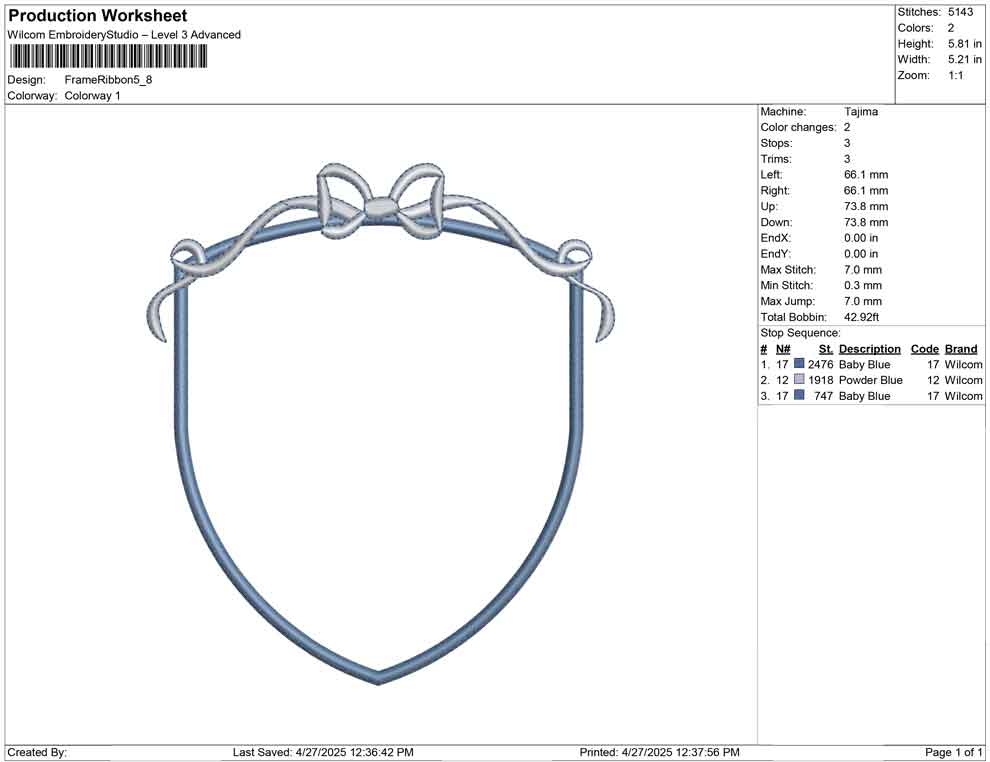Click the design name 'FrameRibbon5_8'
The width and height of the screenshot is (990, 762).
click(x=109, y=80)
